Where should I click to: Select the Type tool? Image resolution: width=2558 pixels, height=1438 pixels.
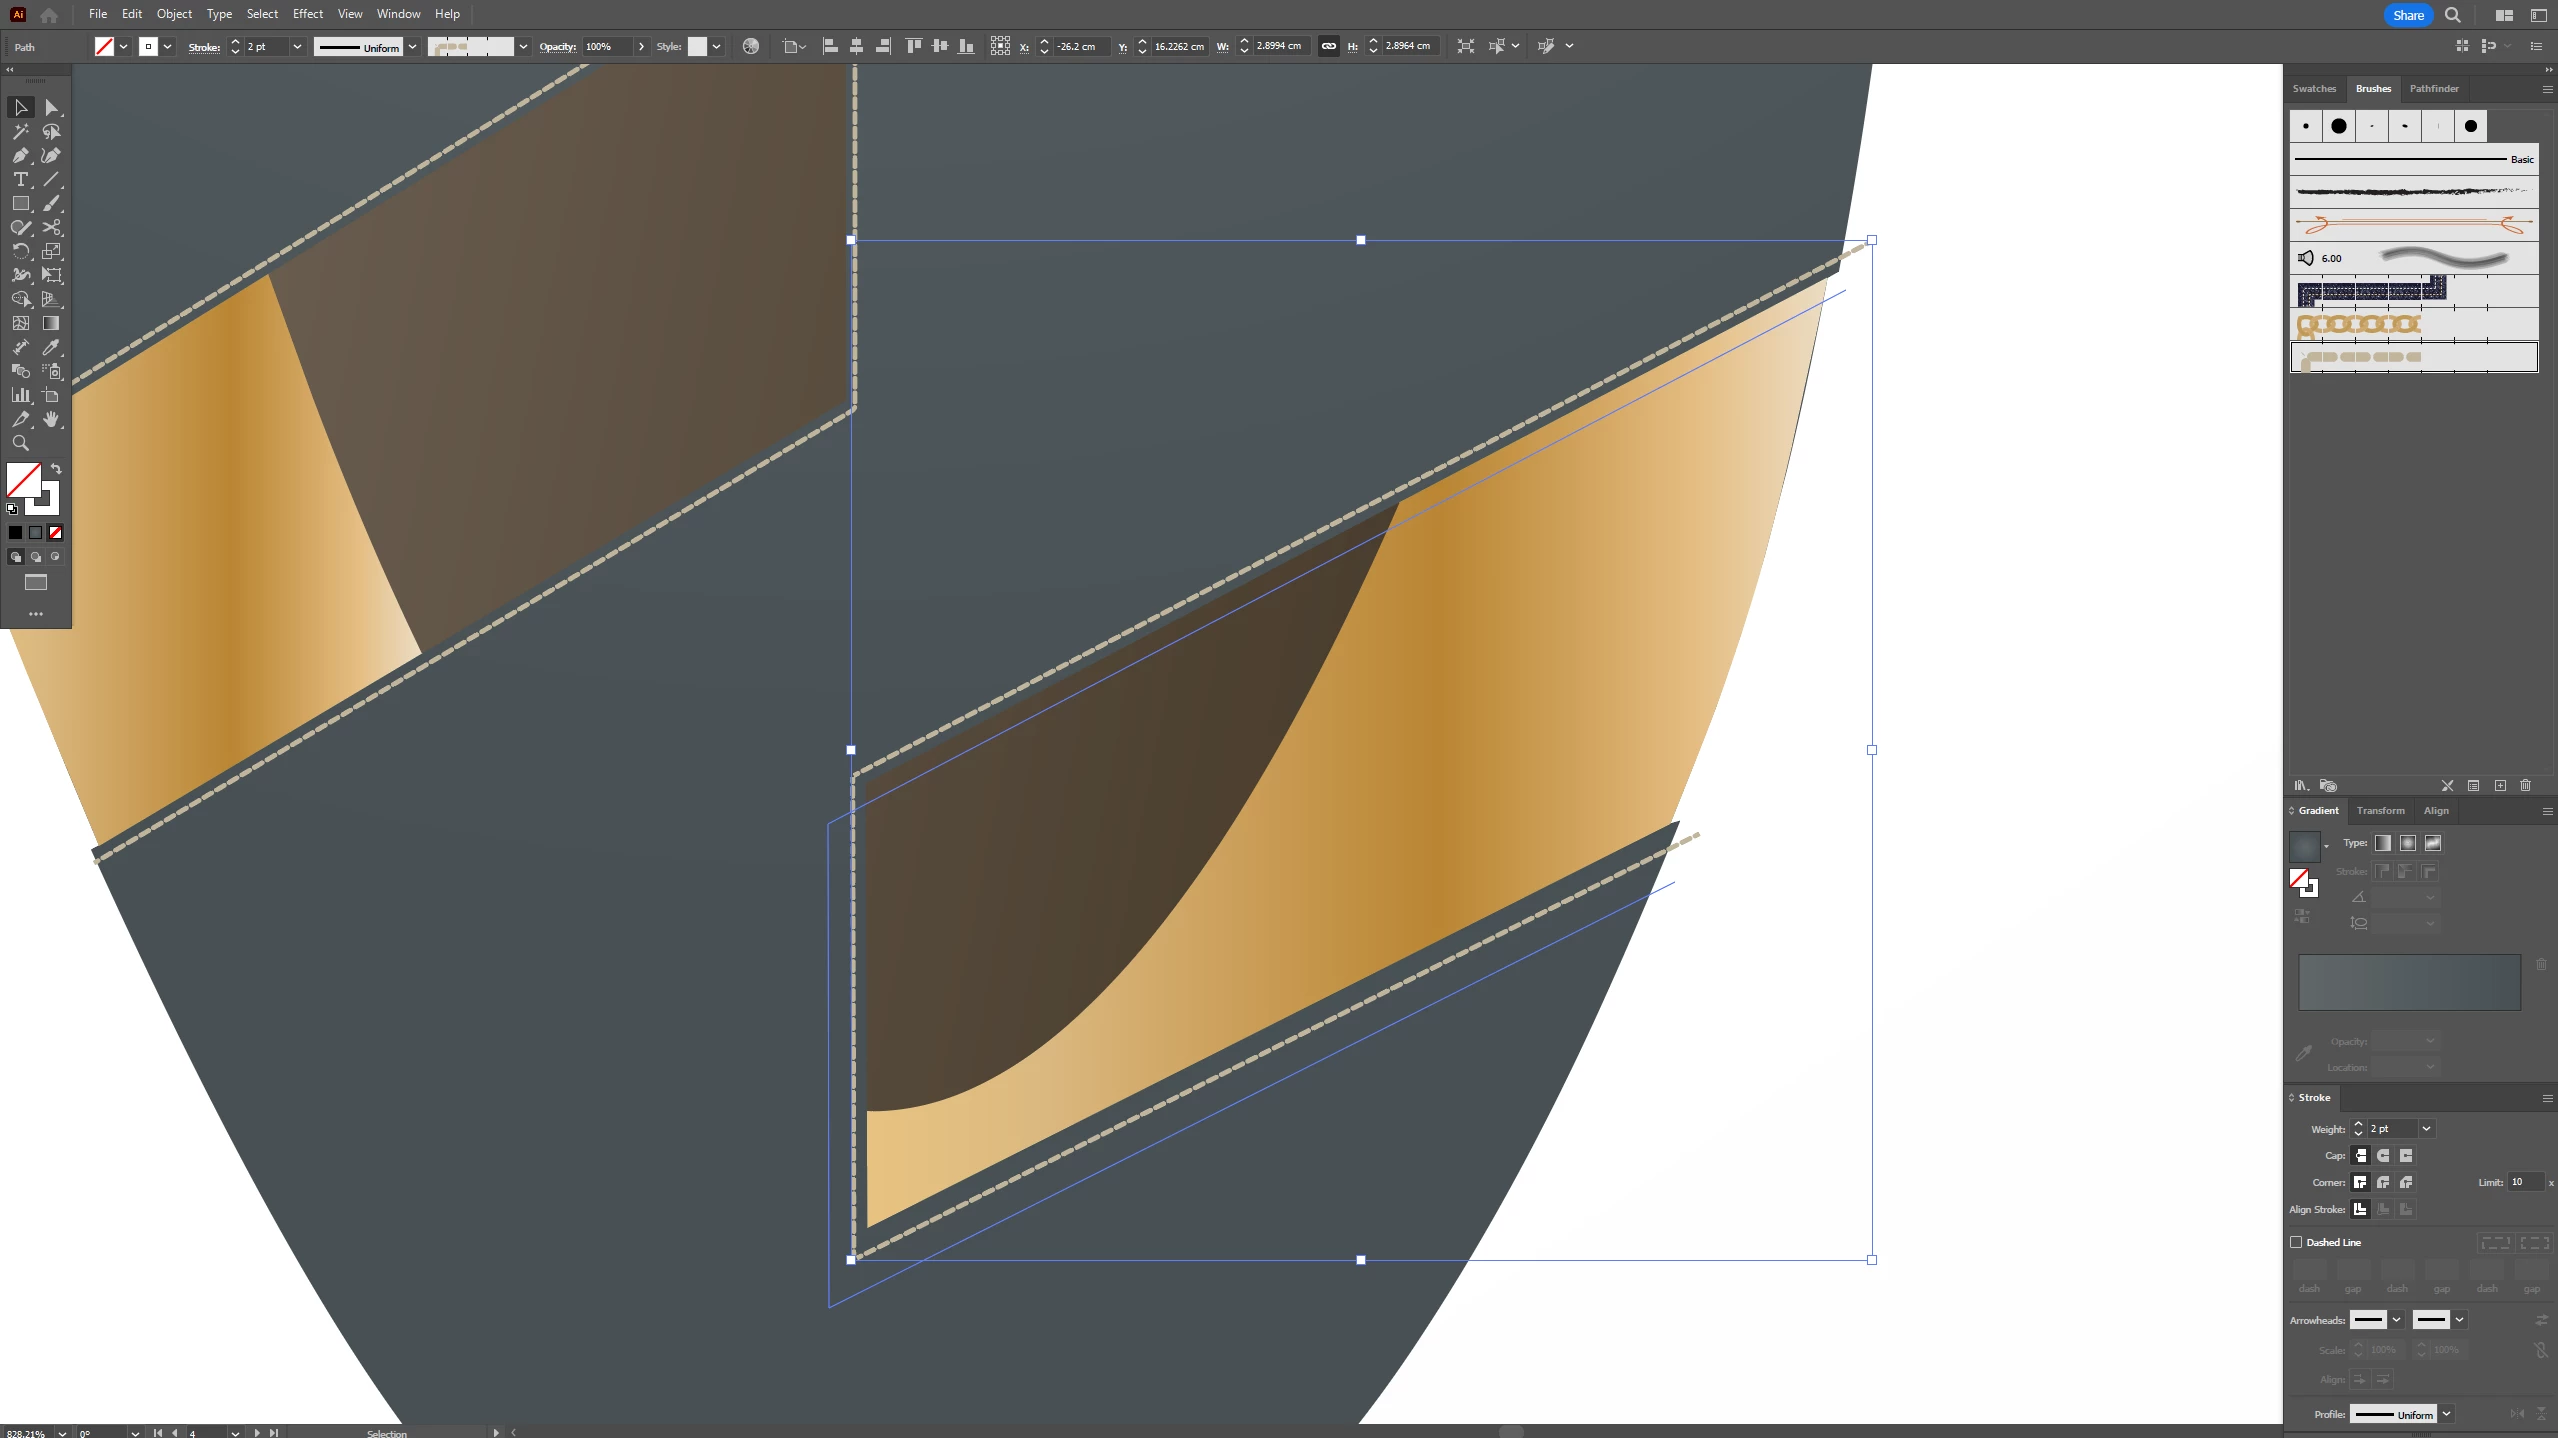pyautogui.click(x=20, y=179)
